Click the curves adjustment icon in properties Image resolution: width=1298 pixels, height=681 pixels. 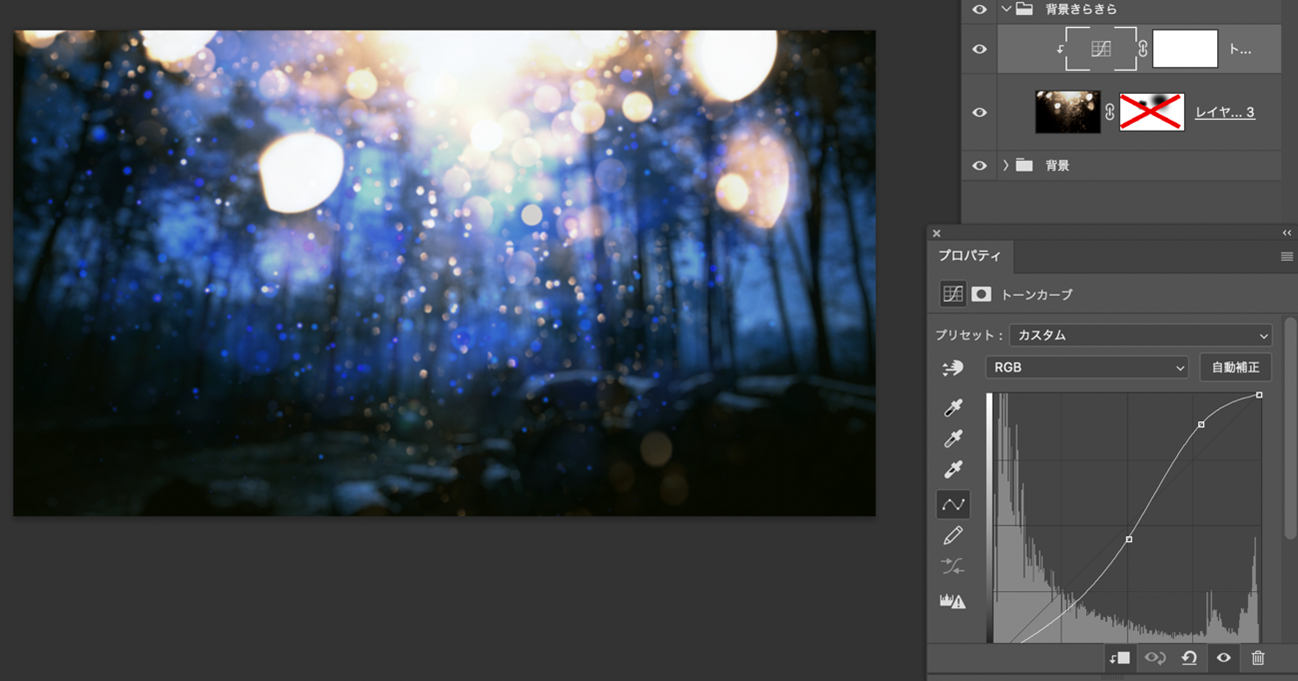pyautogui.click(x=953, y=294)
